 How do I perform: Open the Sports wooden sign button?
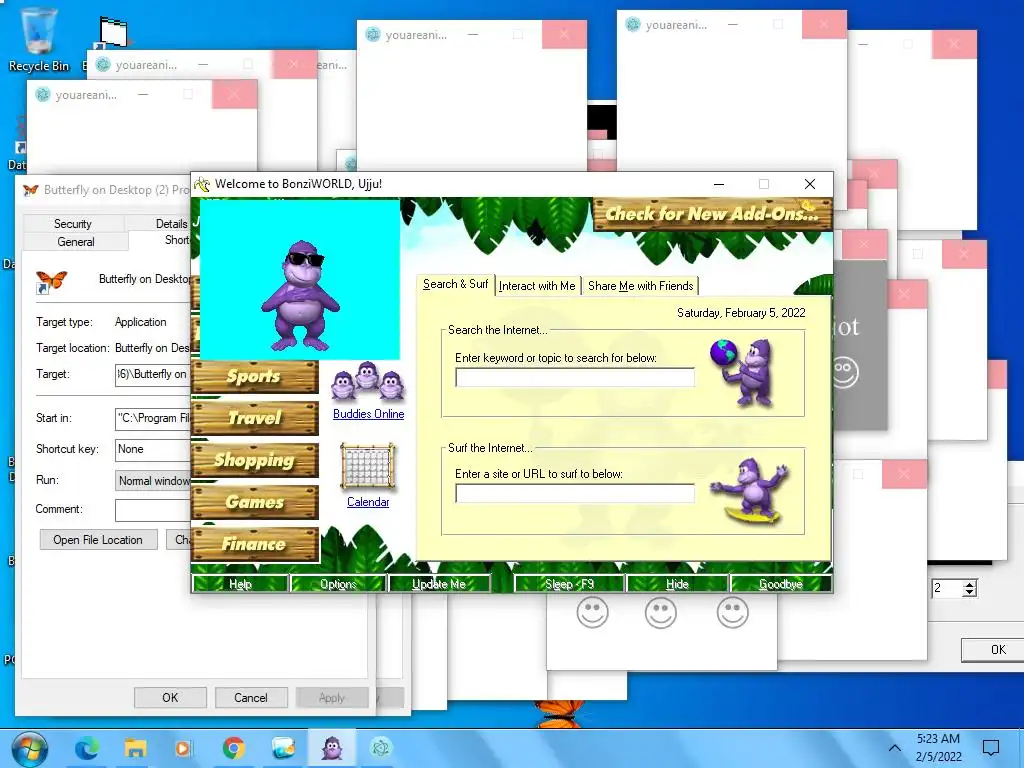click(x=255, y=376)
